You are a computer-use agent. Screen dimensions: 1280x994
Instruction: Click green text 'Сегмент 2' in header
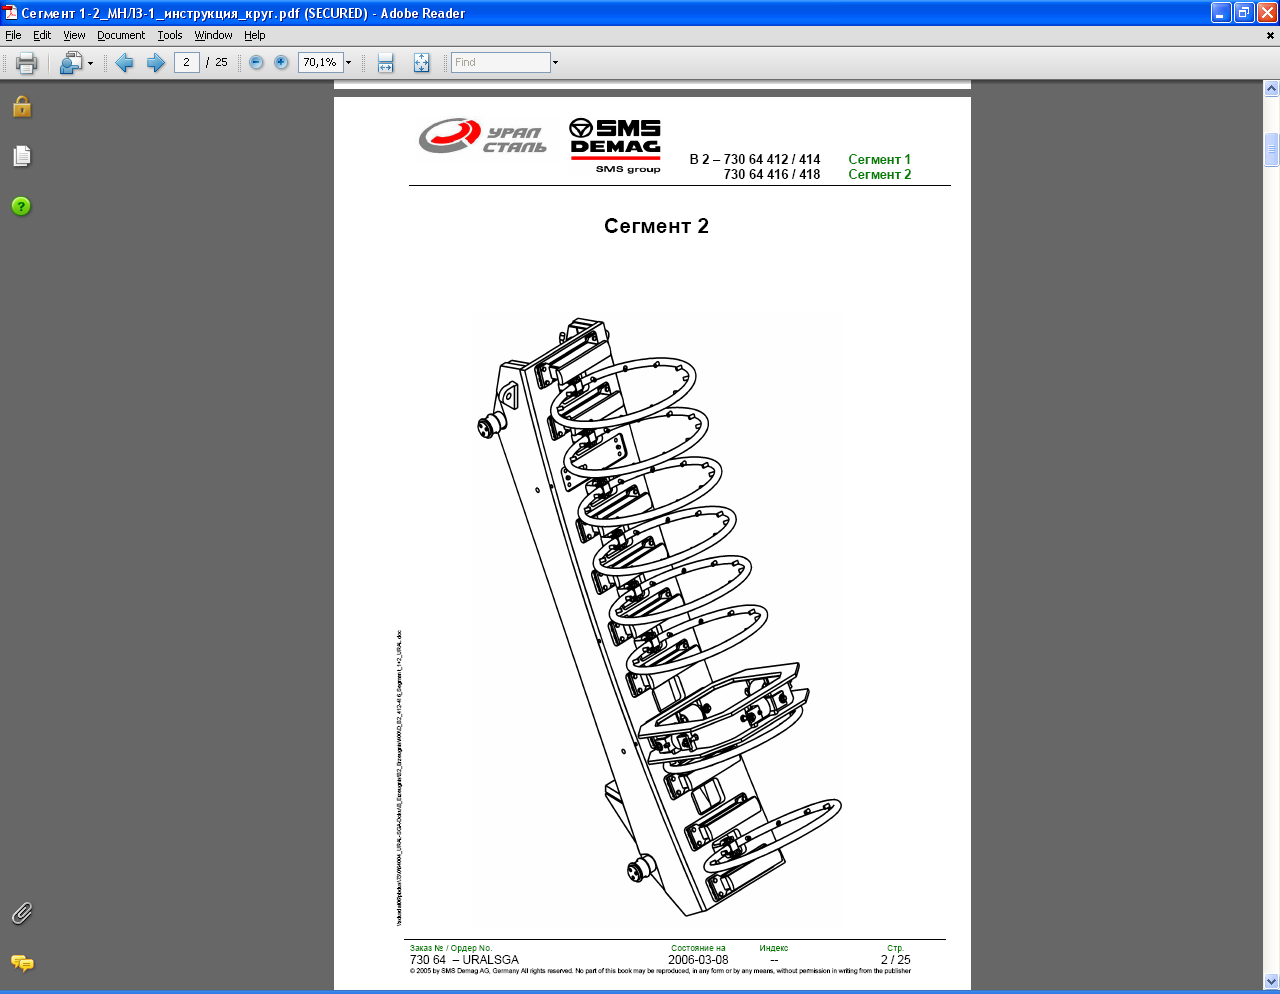point(879,174)
